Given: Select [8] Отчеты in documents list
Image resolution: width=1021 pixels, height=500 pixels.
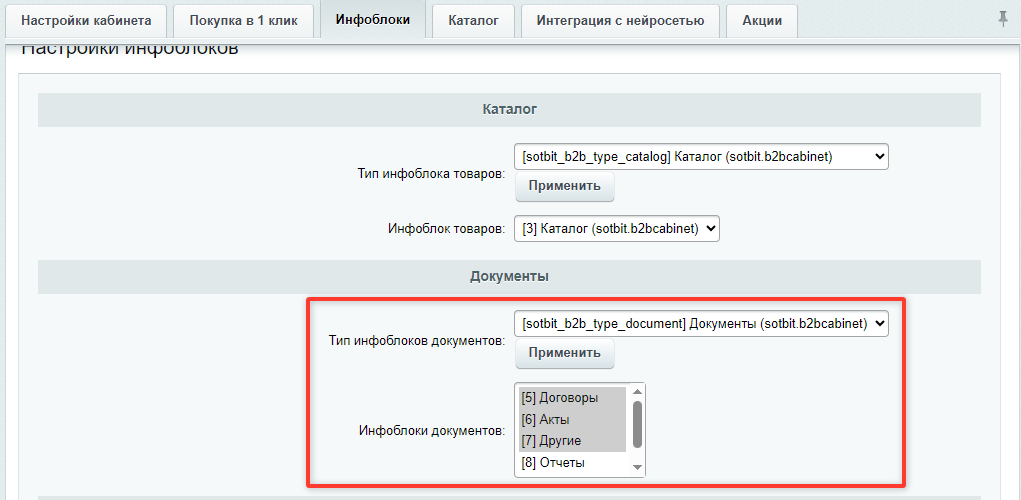Looking at the screenshot, I should pos(572,463).
